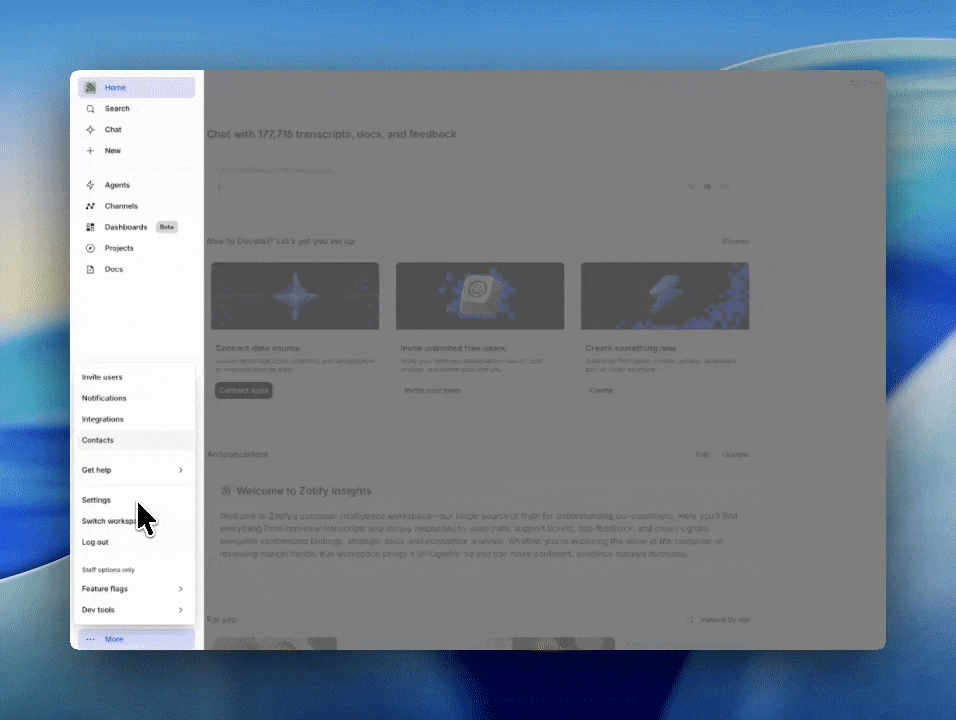The height and width of the screenshot is (720, 956).
Task: Choose Switch workspace option
Action: [x=134, y=521]
